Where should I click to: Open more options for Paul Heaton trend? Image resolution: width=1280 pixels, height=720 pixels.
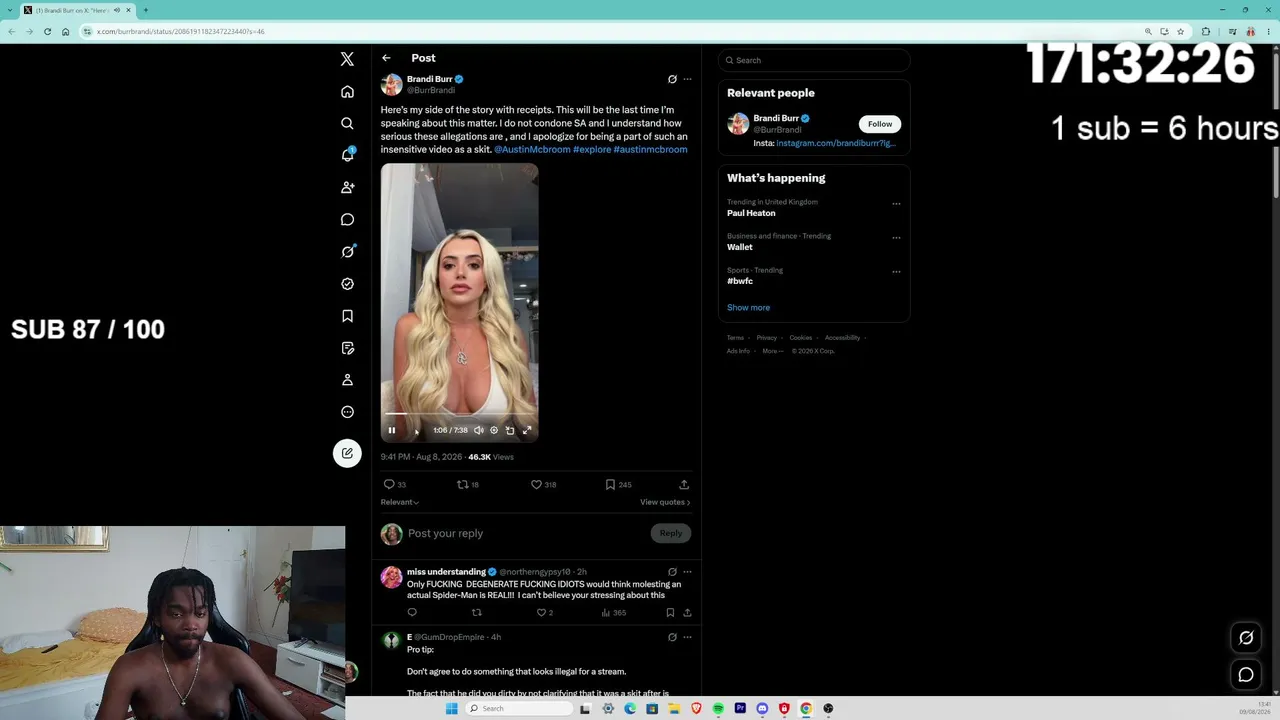point(896,203)
